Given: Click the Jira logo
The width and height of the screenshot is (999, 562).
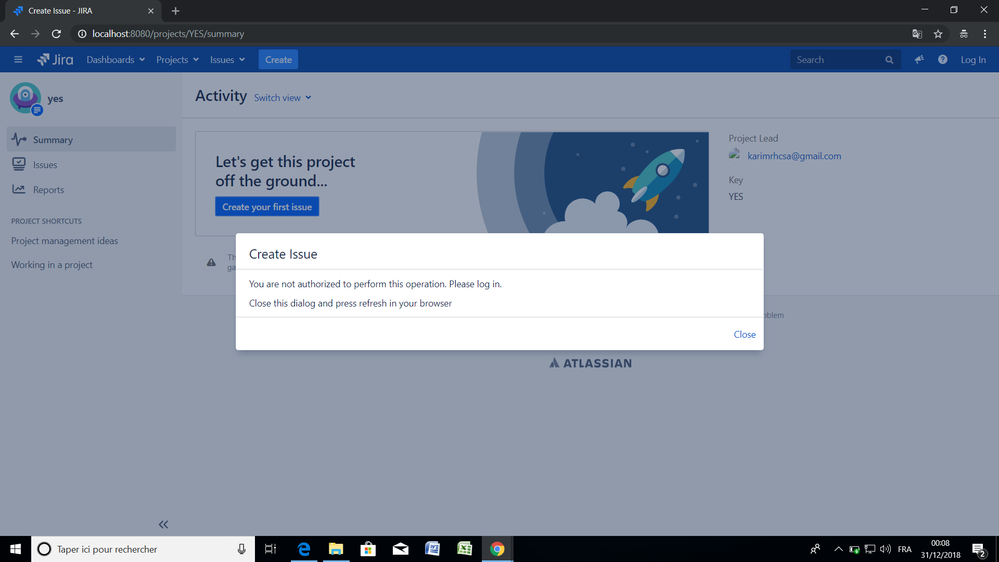Looking at the screenshot, I should click(55, 59).
